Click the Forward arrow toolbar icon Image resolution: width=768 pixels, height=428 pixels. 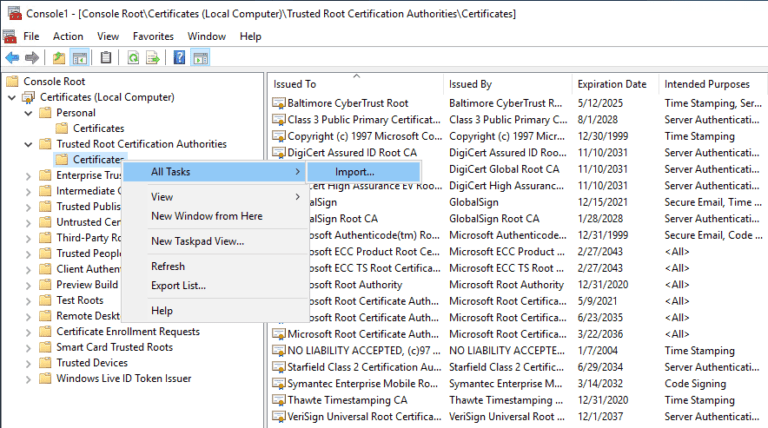tap(32, 58)
